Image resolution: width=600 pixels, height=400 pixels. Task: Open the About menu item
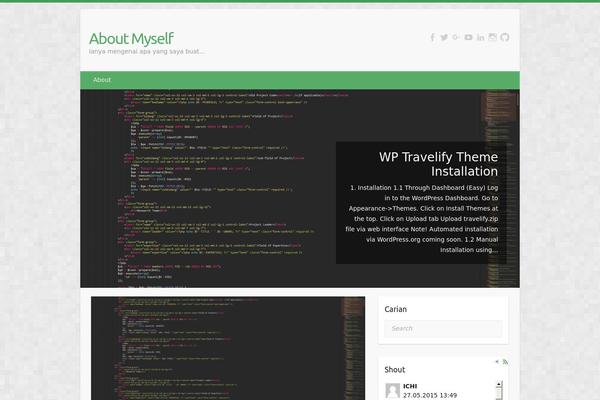102,80
